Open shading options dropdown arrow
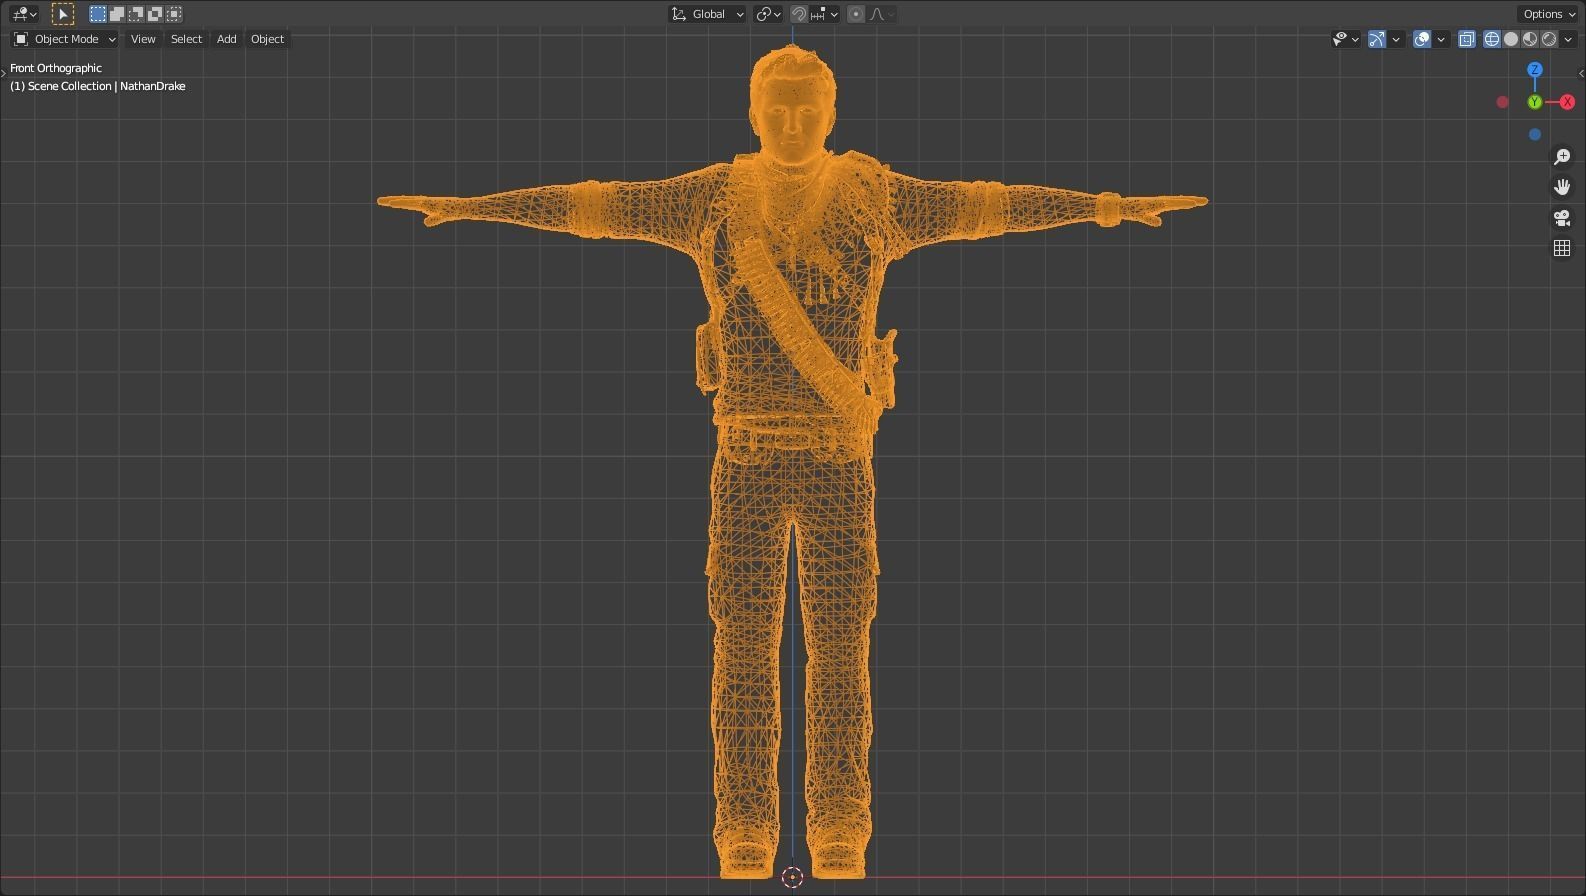 [x=1568, y=39]
